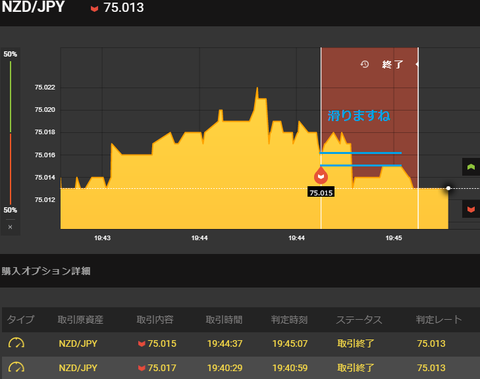Click the 19:43 time axis label
The image size is (480, 379).
click(102, 238)
